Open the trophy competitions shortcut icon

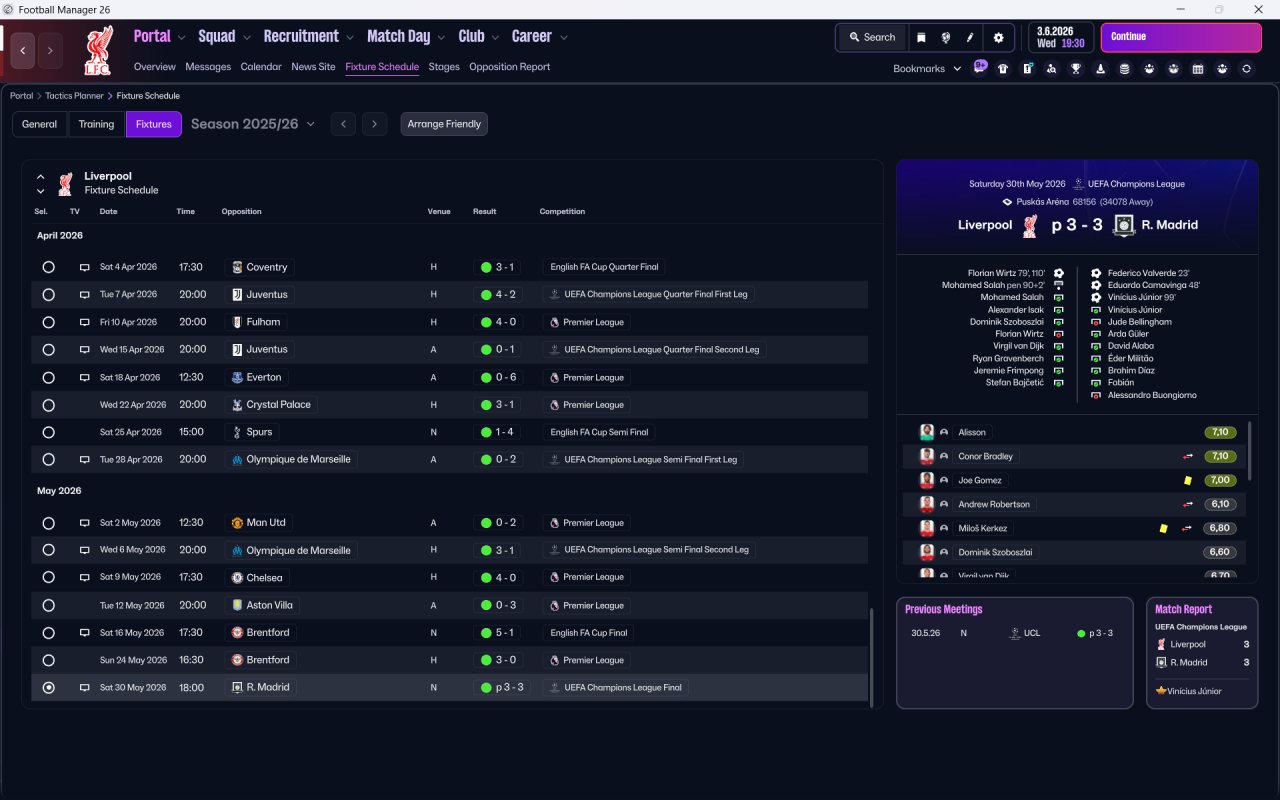[1076, 69]
